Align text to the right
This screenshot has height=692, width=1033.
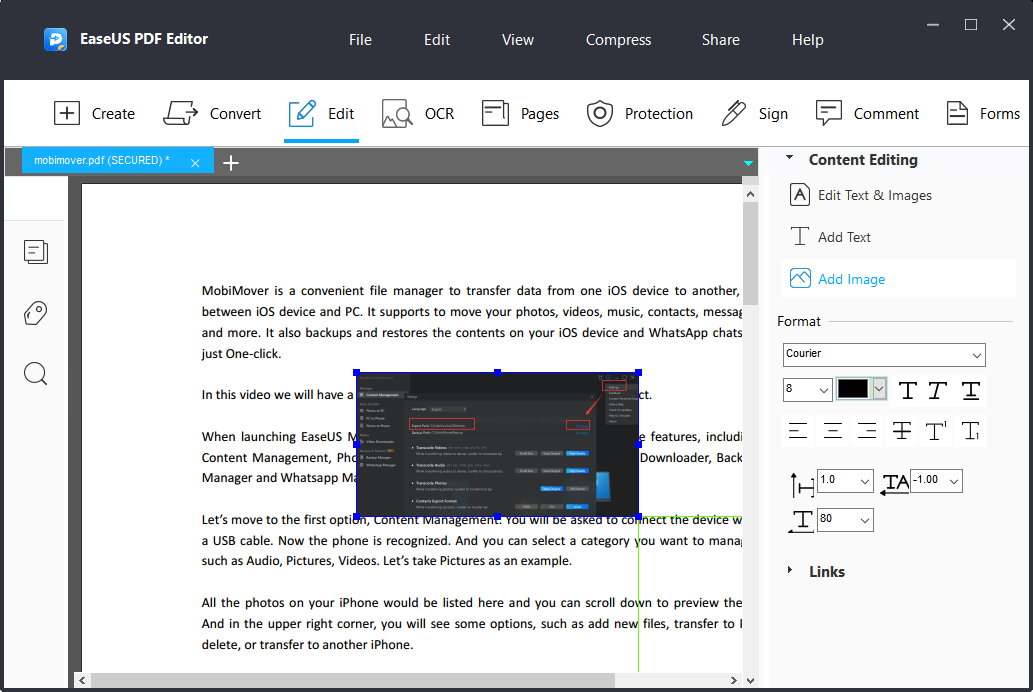[x=867, y=431]
